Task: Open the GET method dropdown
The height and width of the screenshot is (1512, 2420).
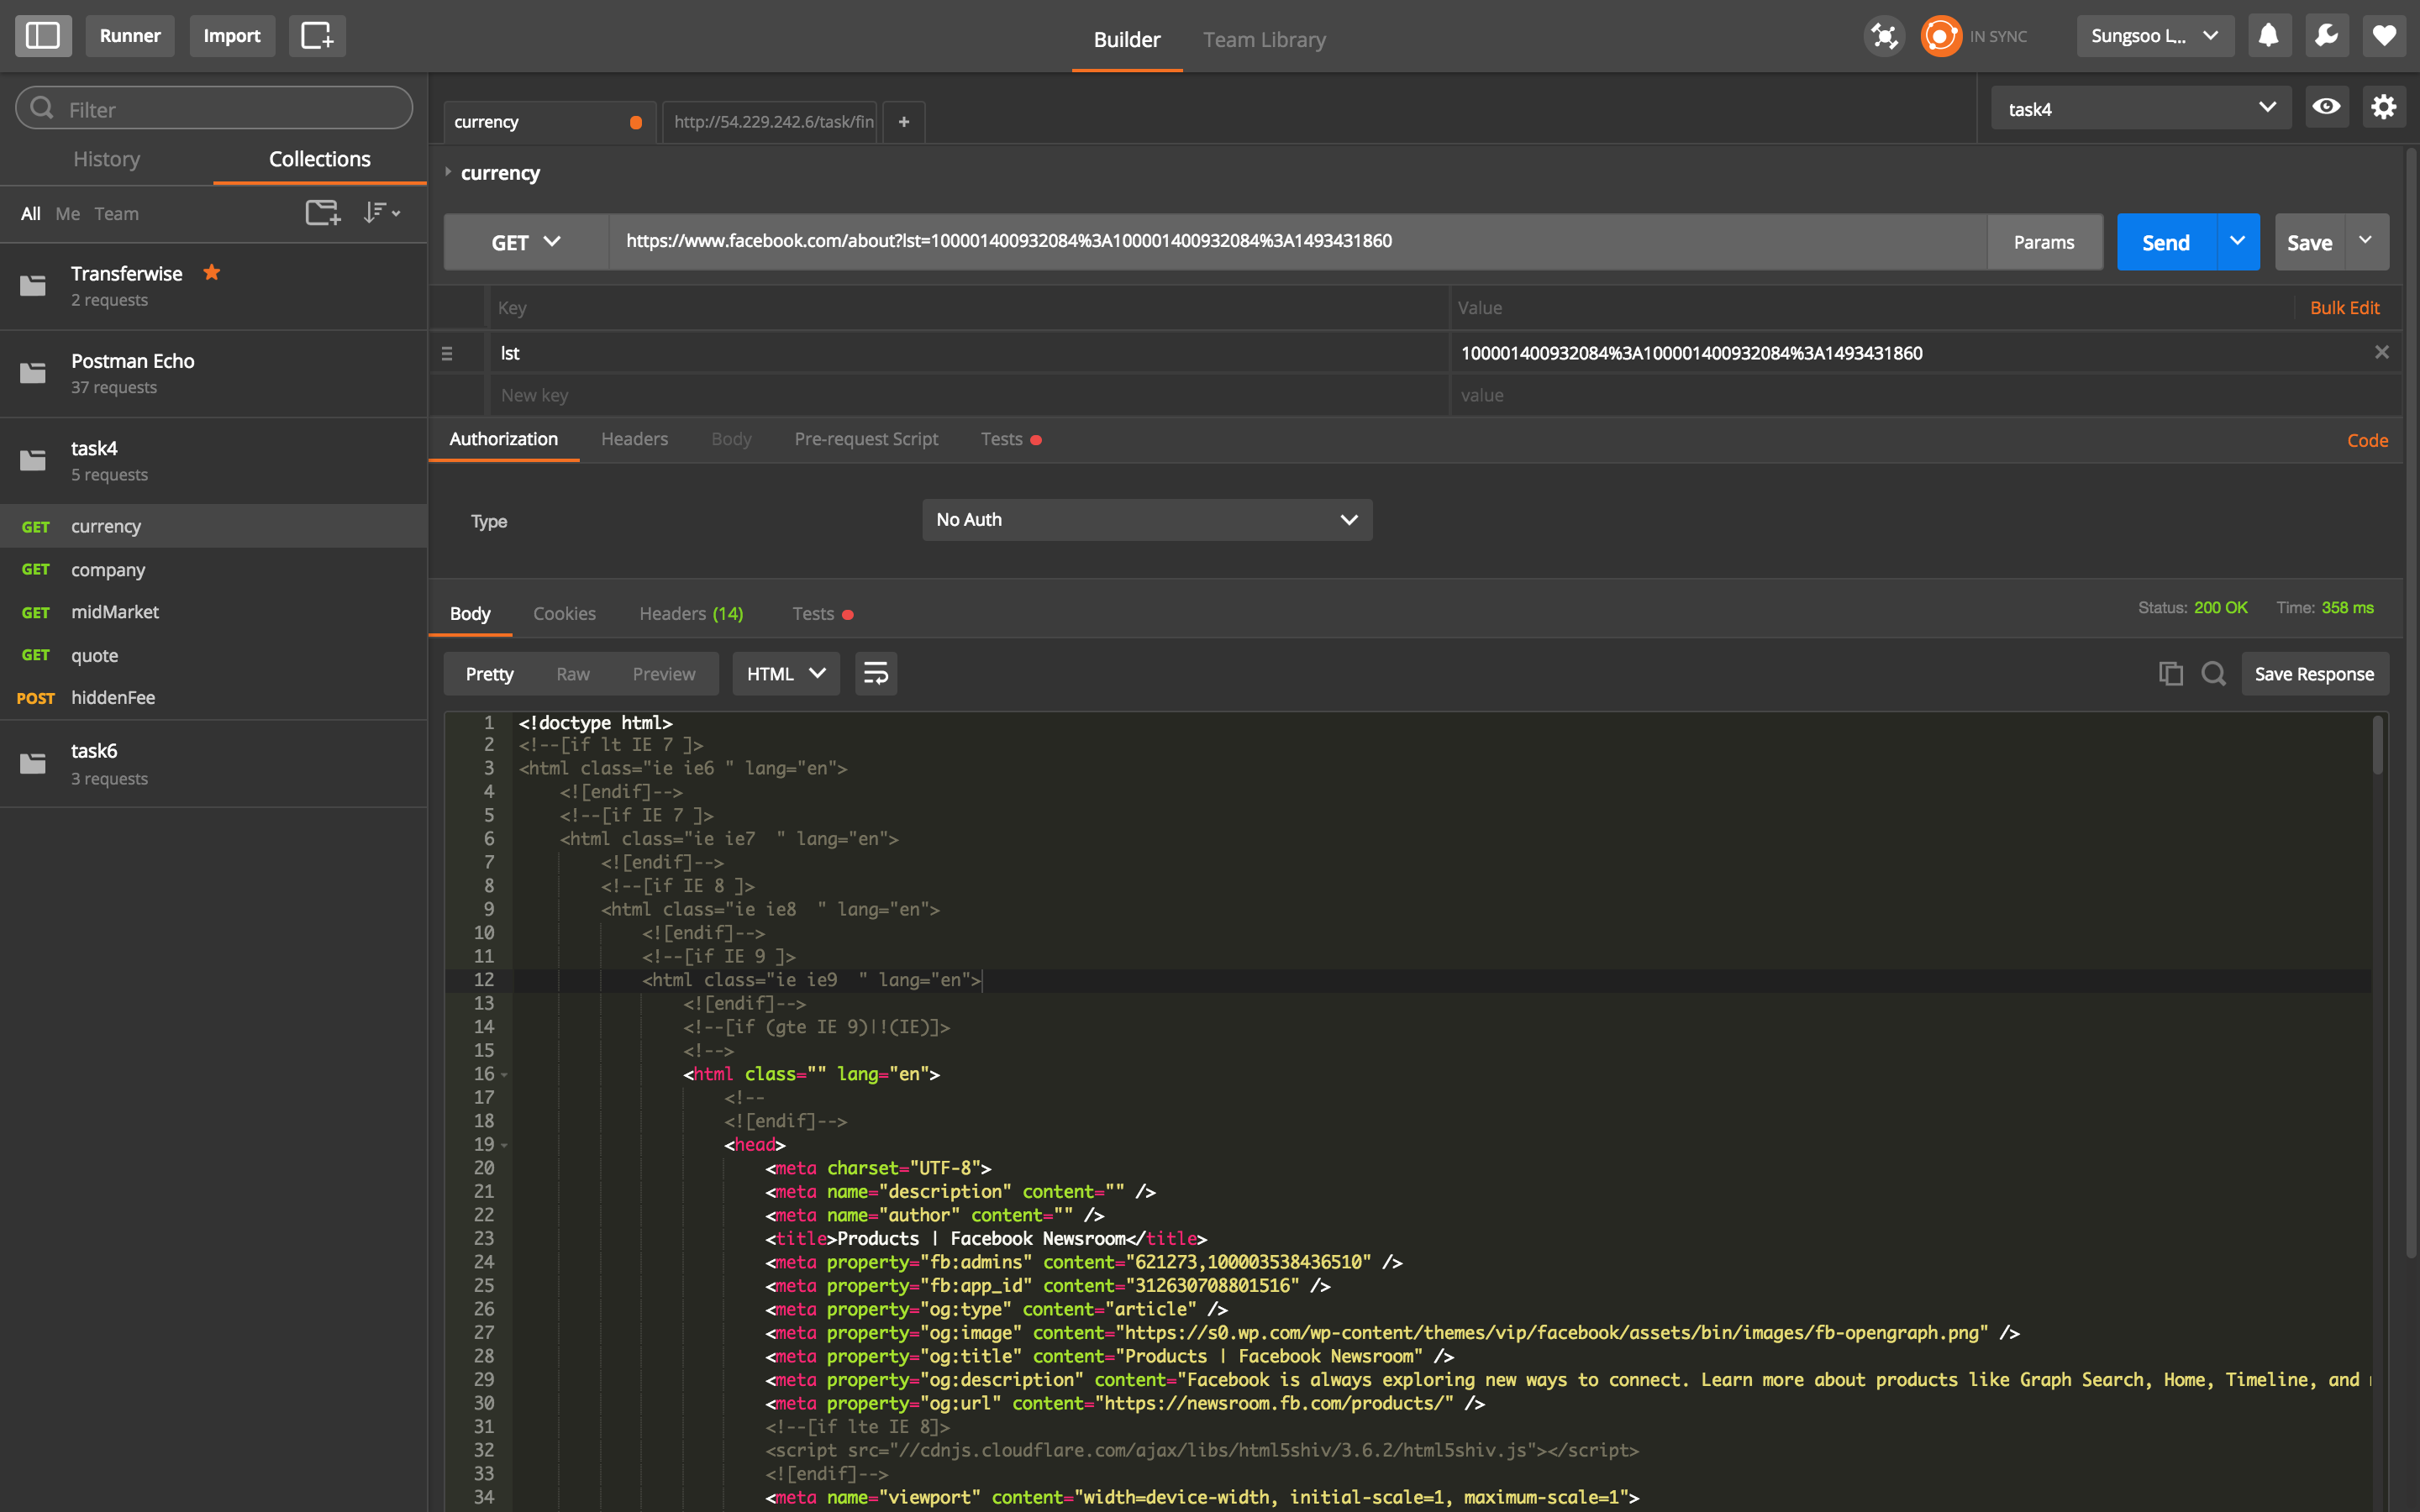Action: coord(526,242)
